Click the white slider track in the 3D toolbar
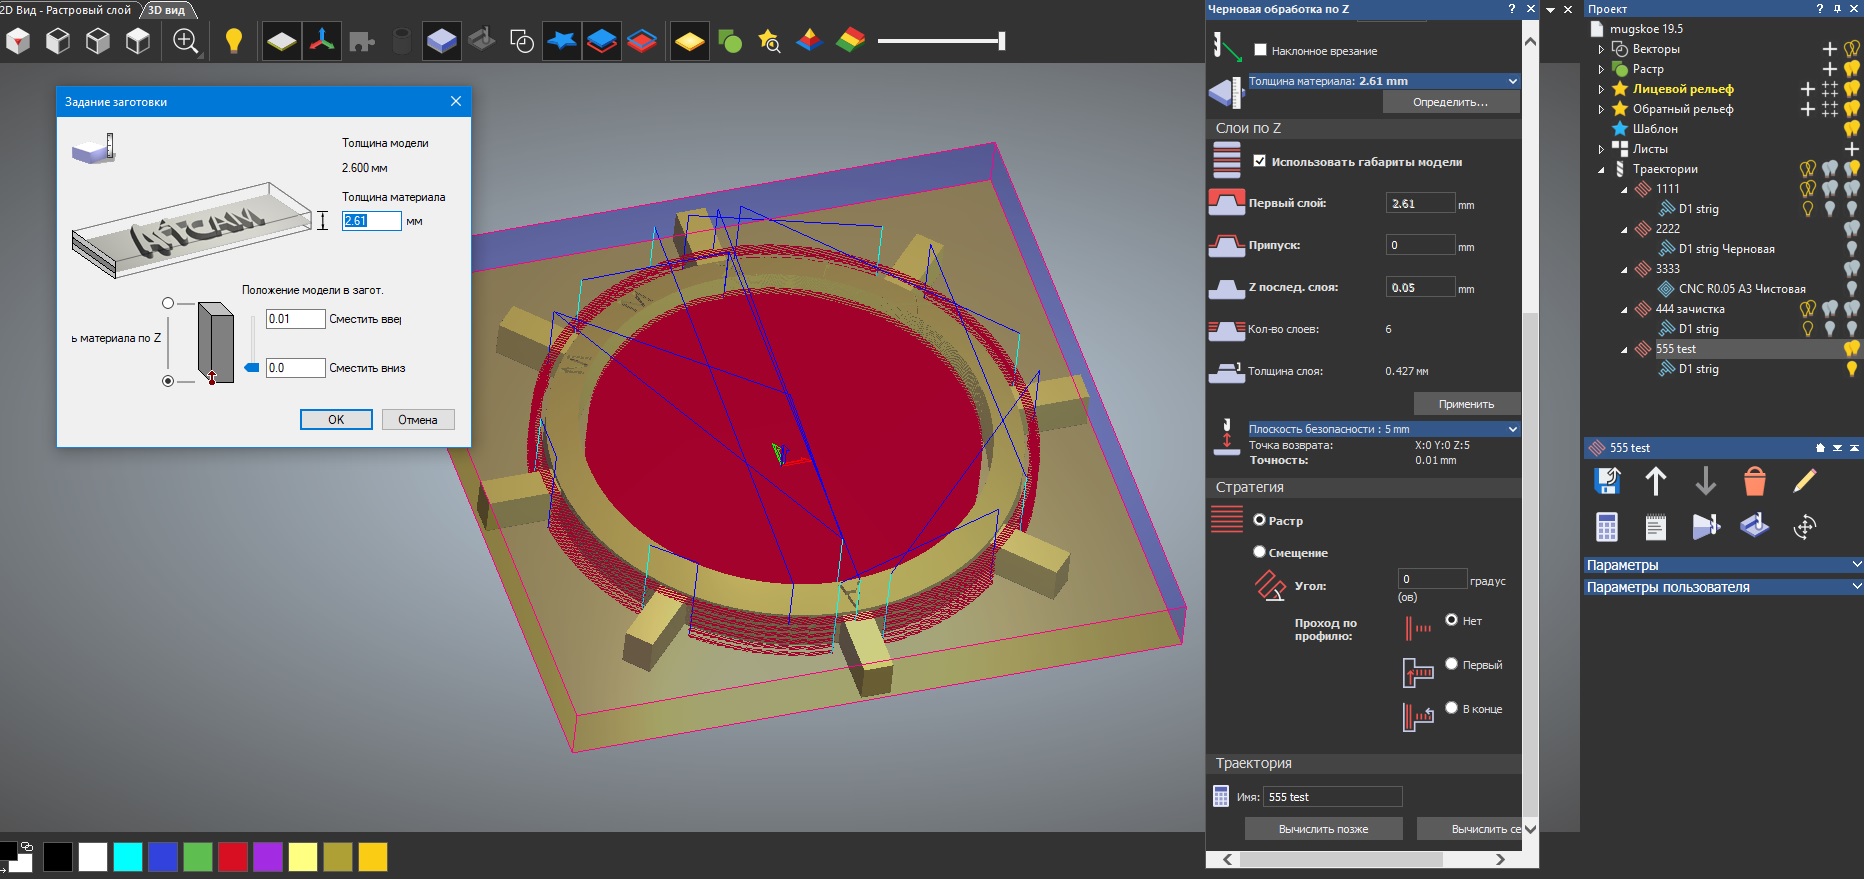1865x880 pixels. (941, 41)
